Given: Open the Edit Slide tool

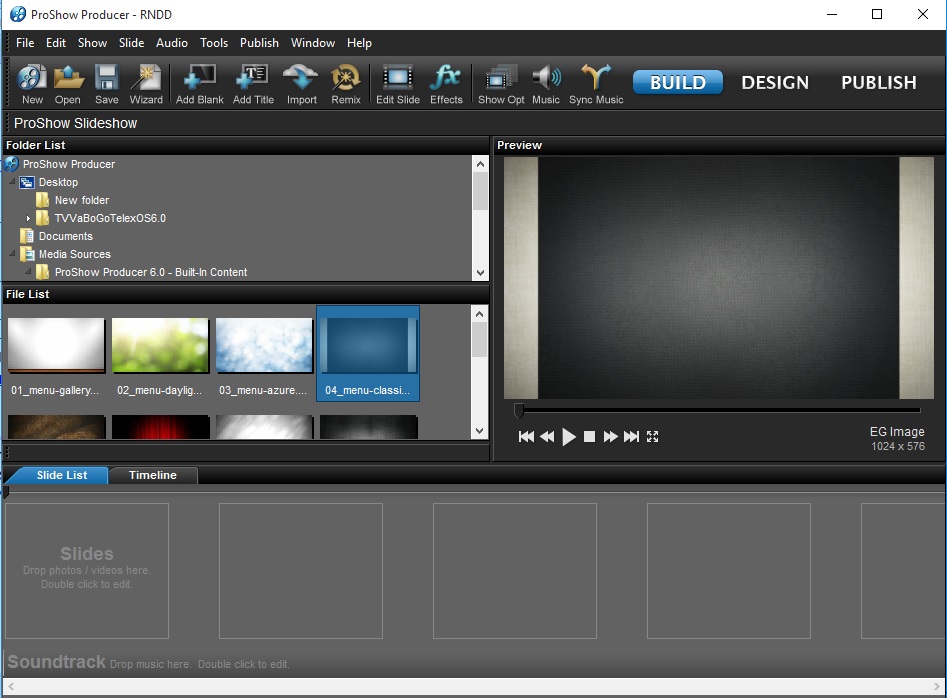Looking at the screenshot, I should point(397,85).
